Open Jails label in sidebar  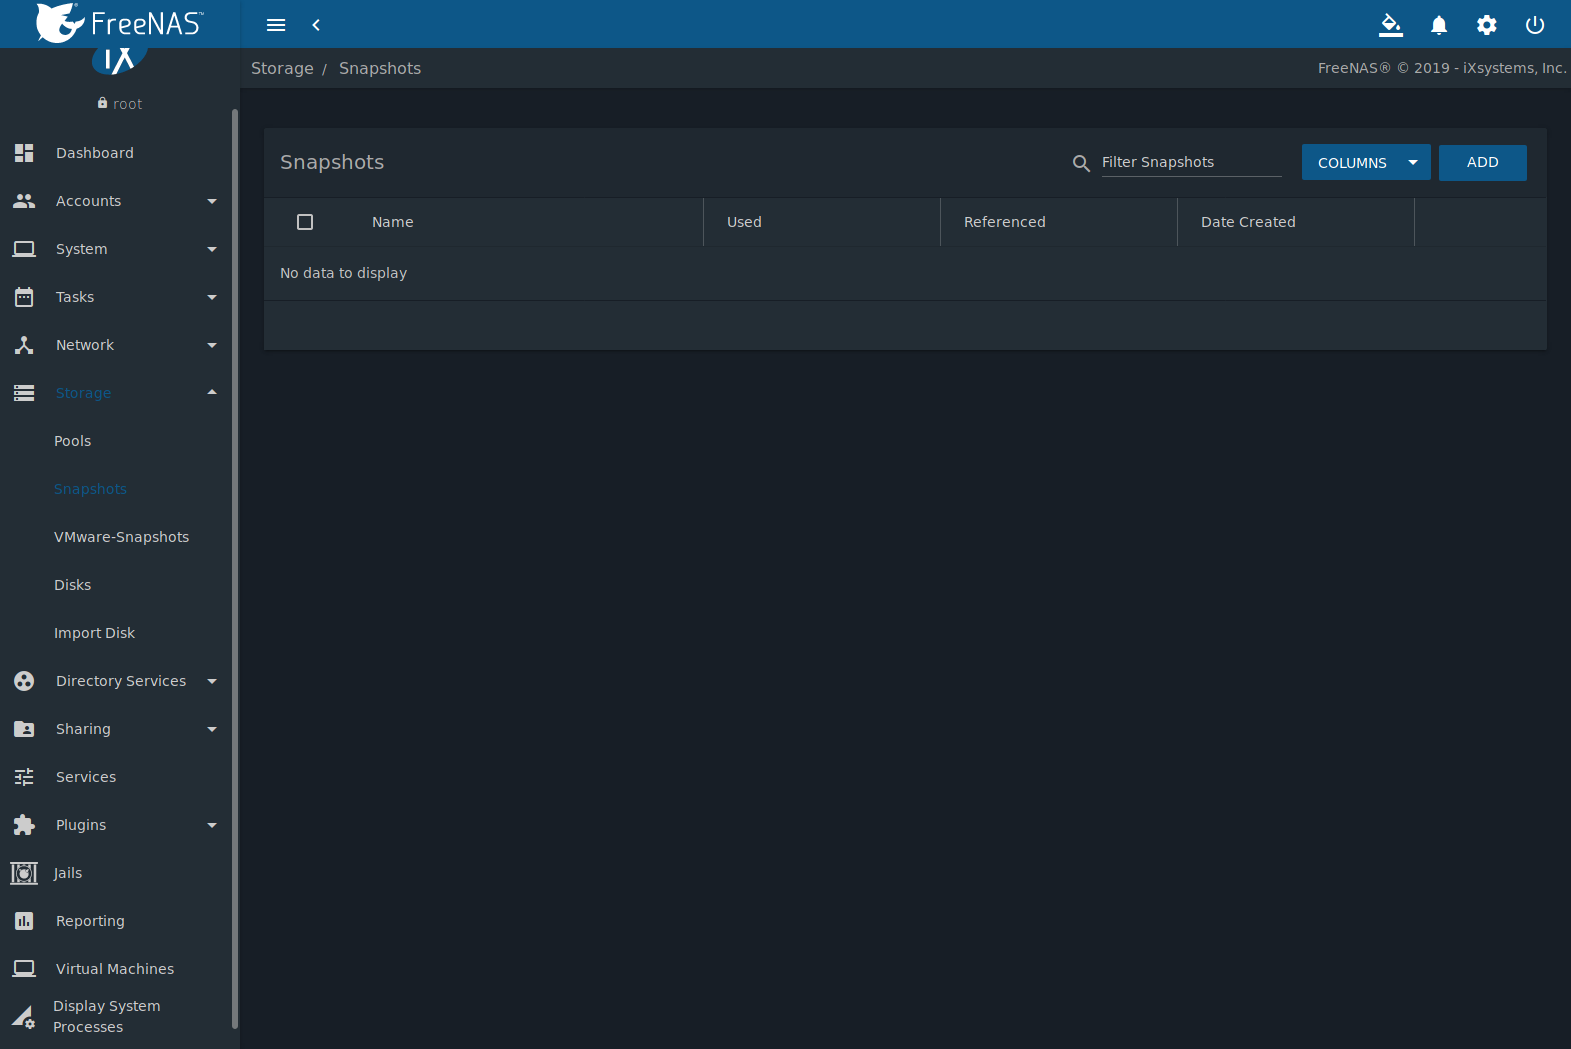pos(68,873)
